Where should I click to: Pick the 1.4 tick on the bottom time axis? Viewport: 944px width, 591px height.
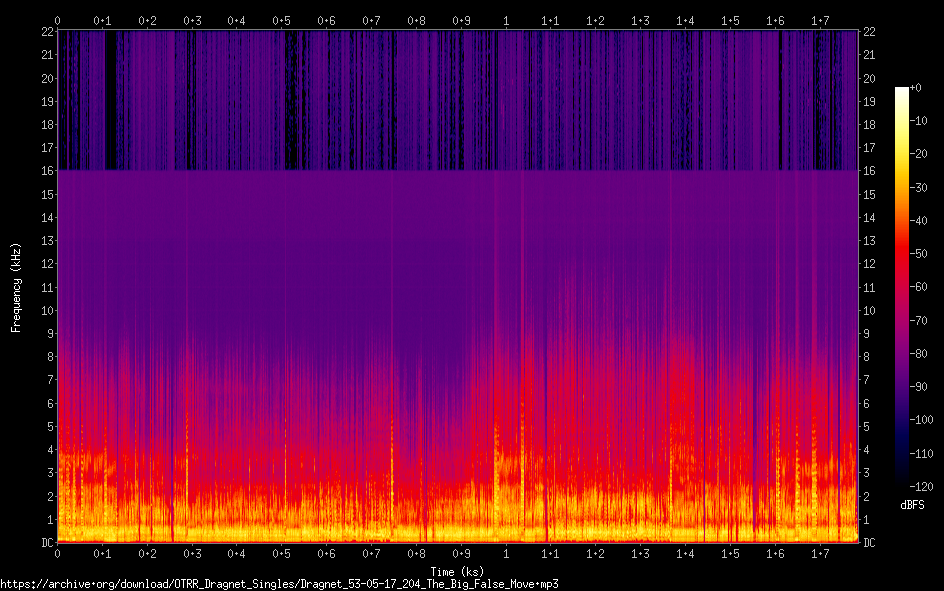[685, 554]
